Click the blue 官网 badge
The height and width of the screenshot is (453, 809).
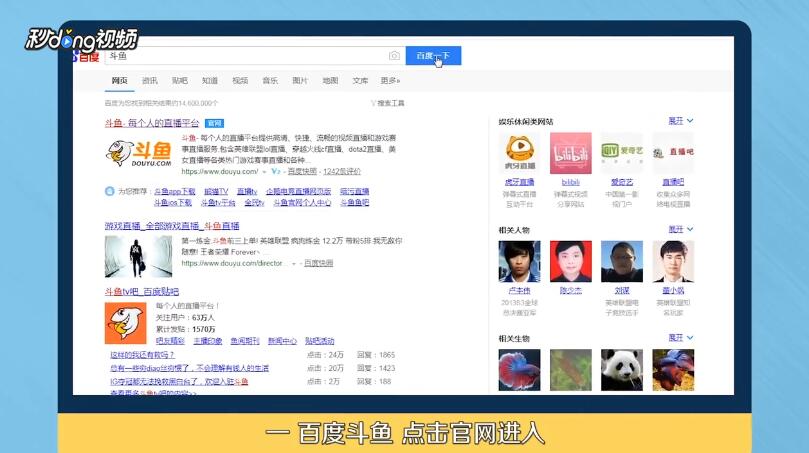[215, 123]
